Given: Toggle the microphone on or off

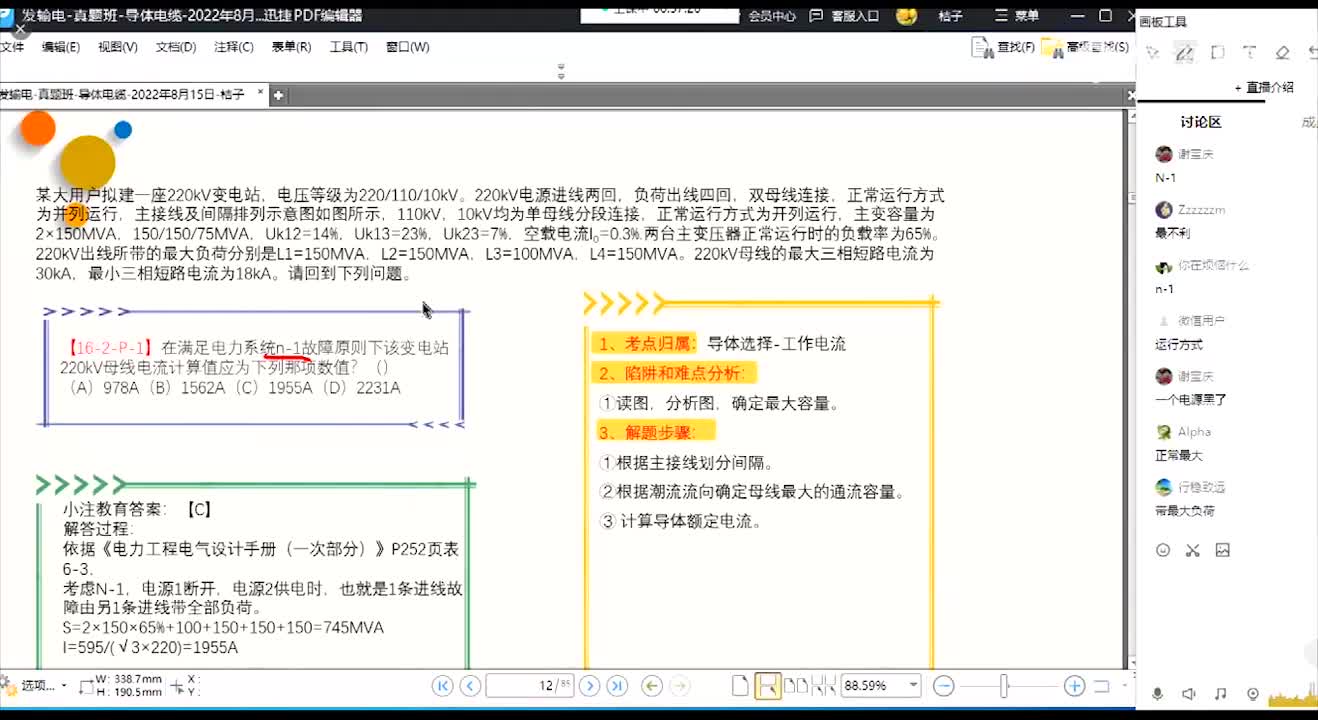Looking at the screenshot, I should click(1158, 694).
